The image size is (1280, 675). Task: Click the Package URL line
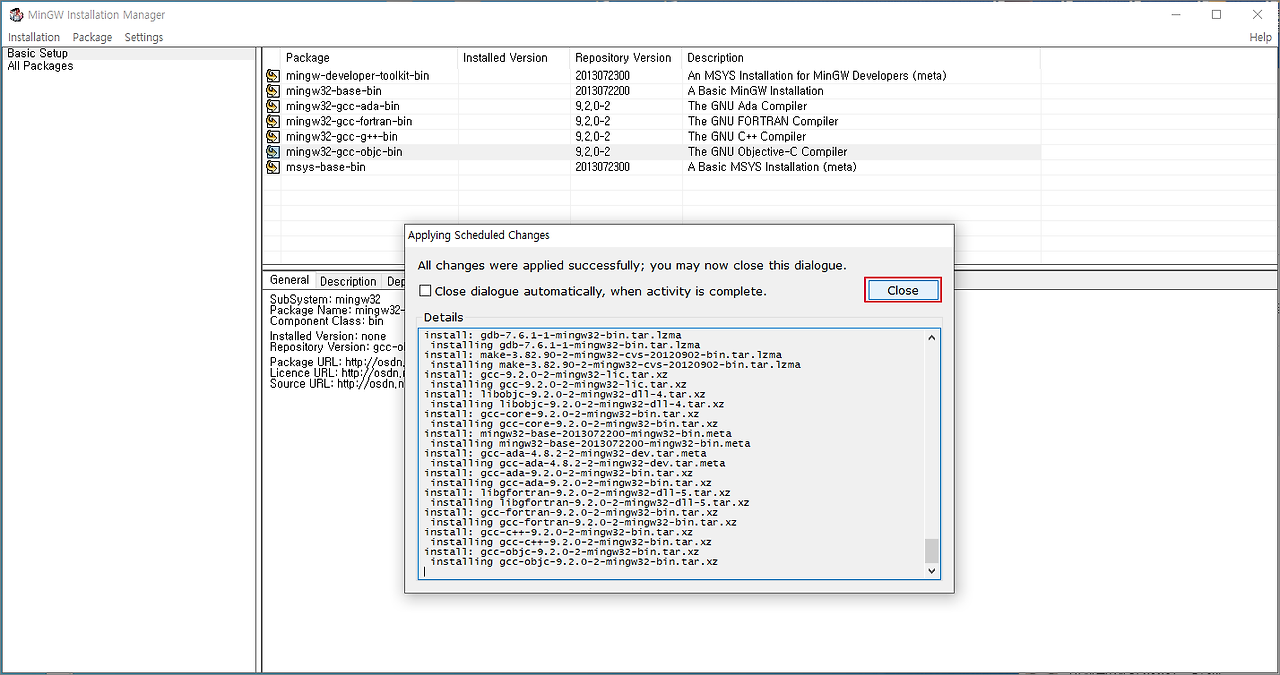[337, 362]
